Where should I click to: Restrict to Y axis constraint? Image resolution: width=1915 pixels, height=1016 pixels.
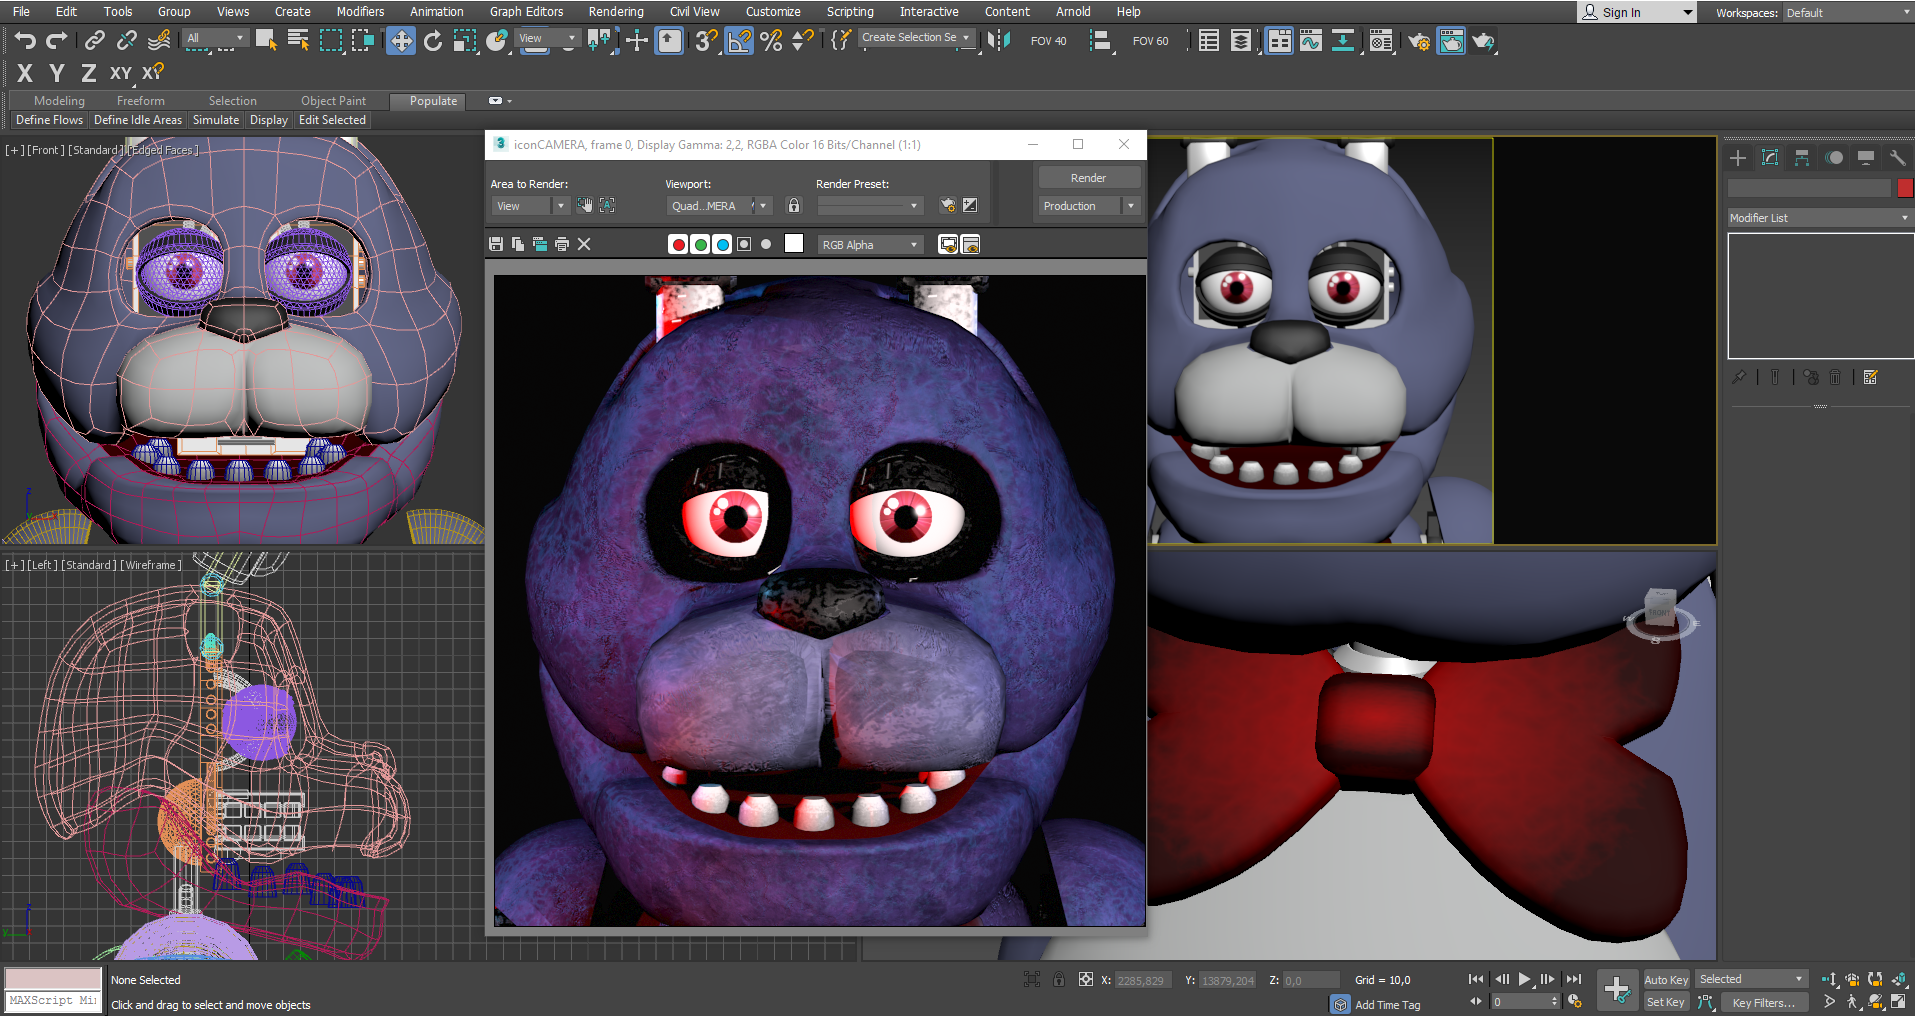pyautogui.click(x=57, y=73)
